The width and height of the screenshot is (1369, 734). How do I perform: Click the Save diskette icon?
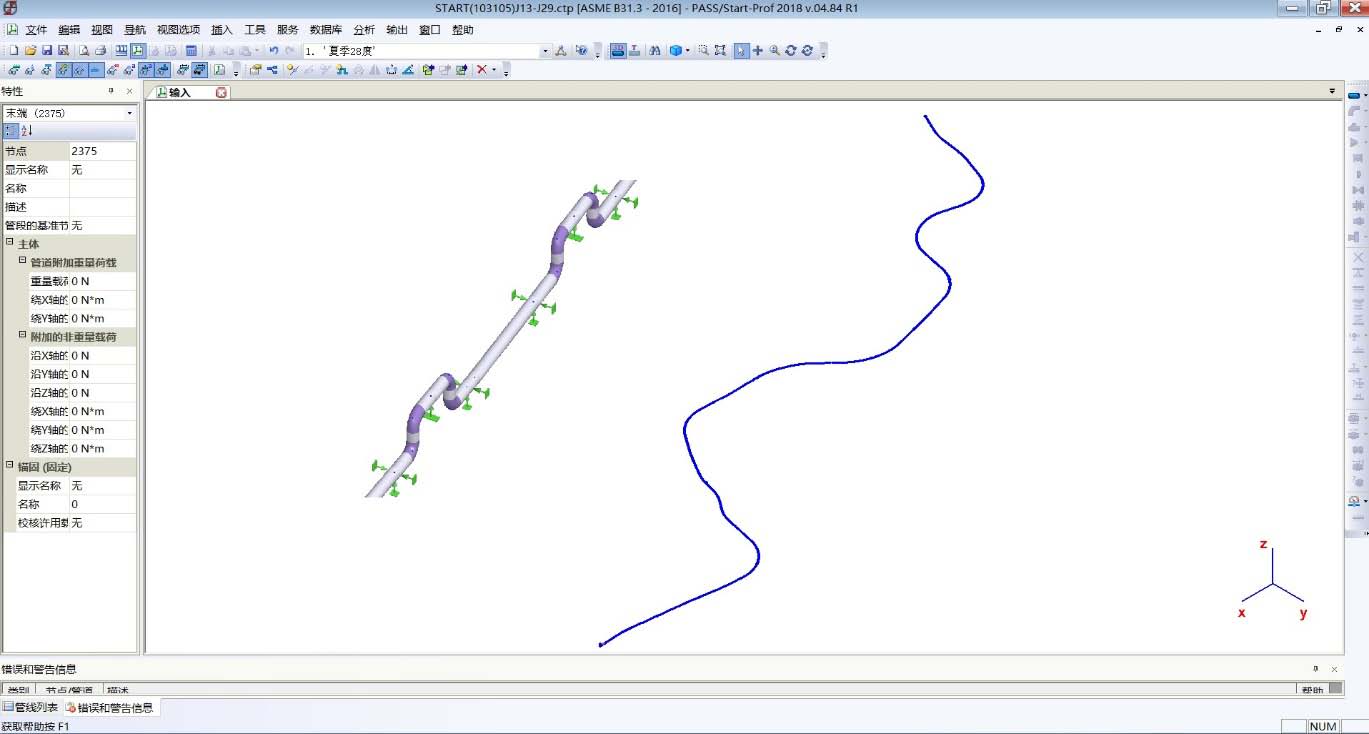click(47, 50)
